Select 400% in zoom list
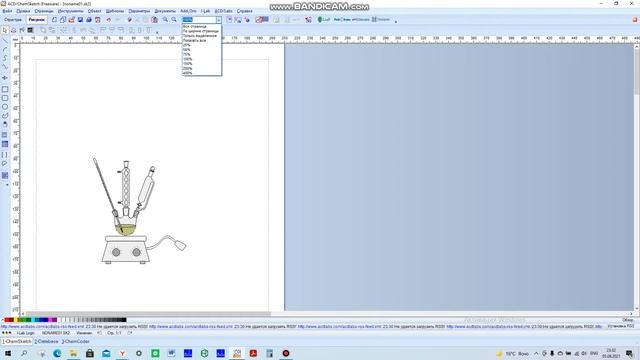640x360 pixels. tap(202, 73)
